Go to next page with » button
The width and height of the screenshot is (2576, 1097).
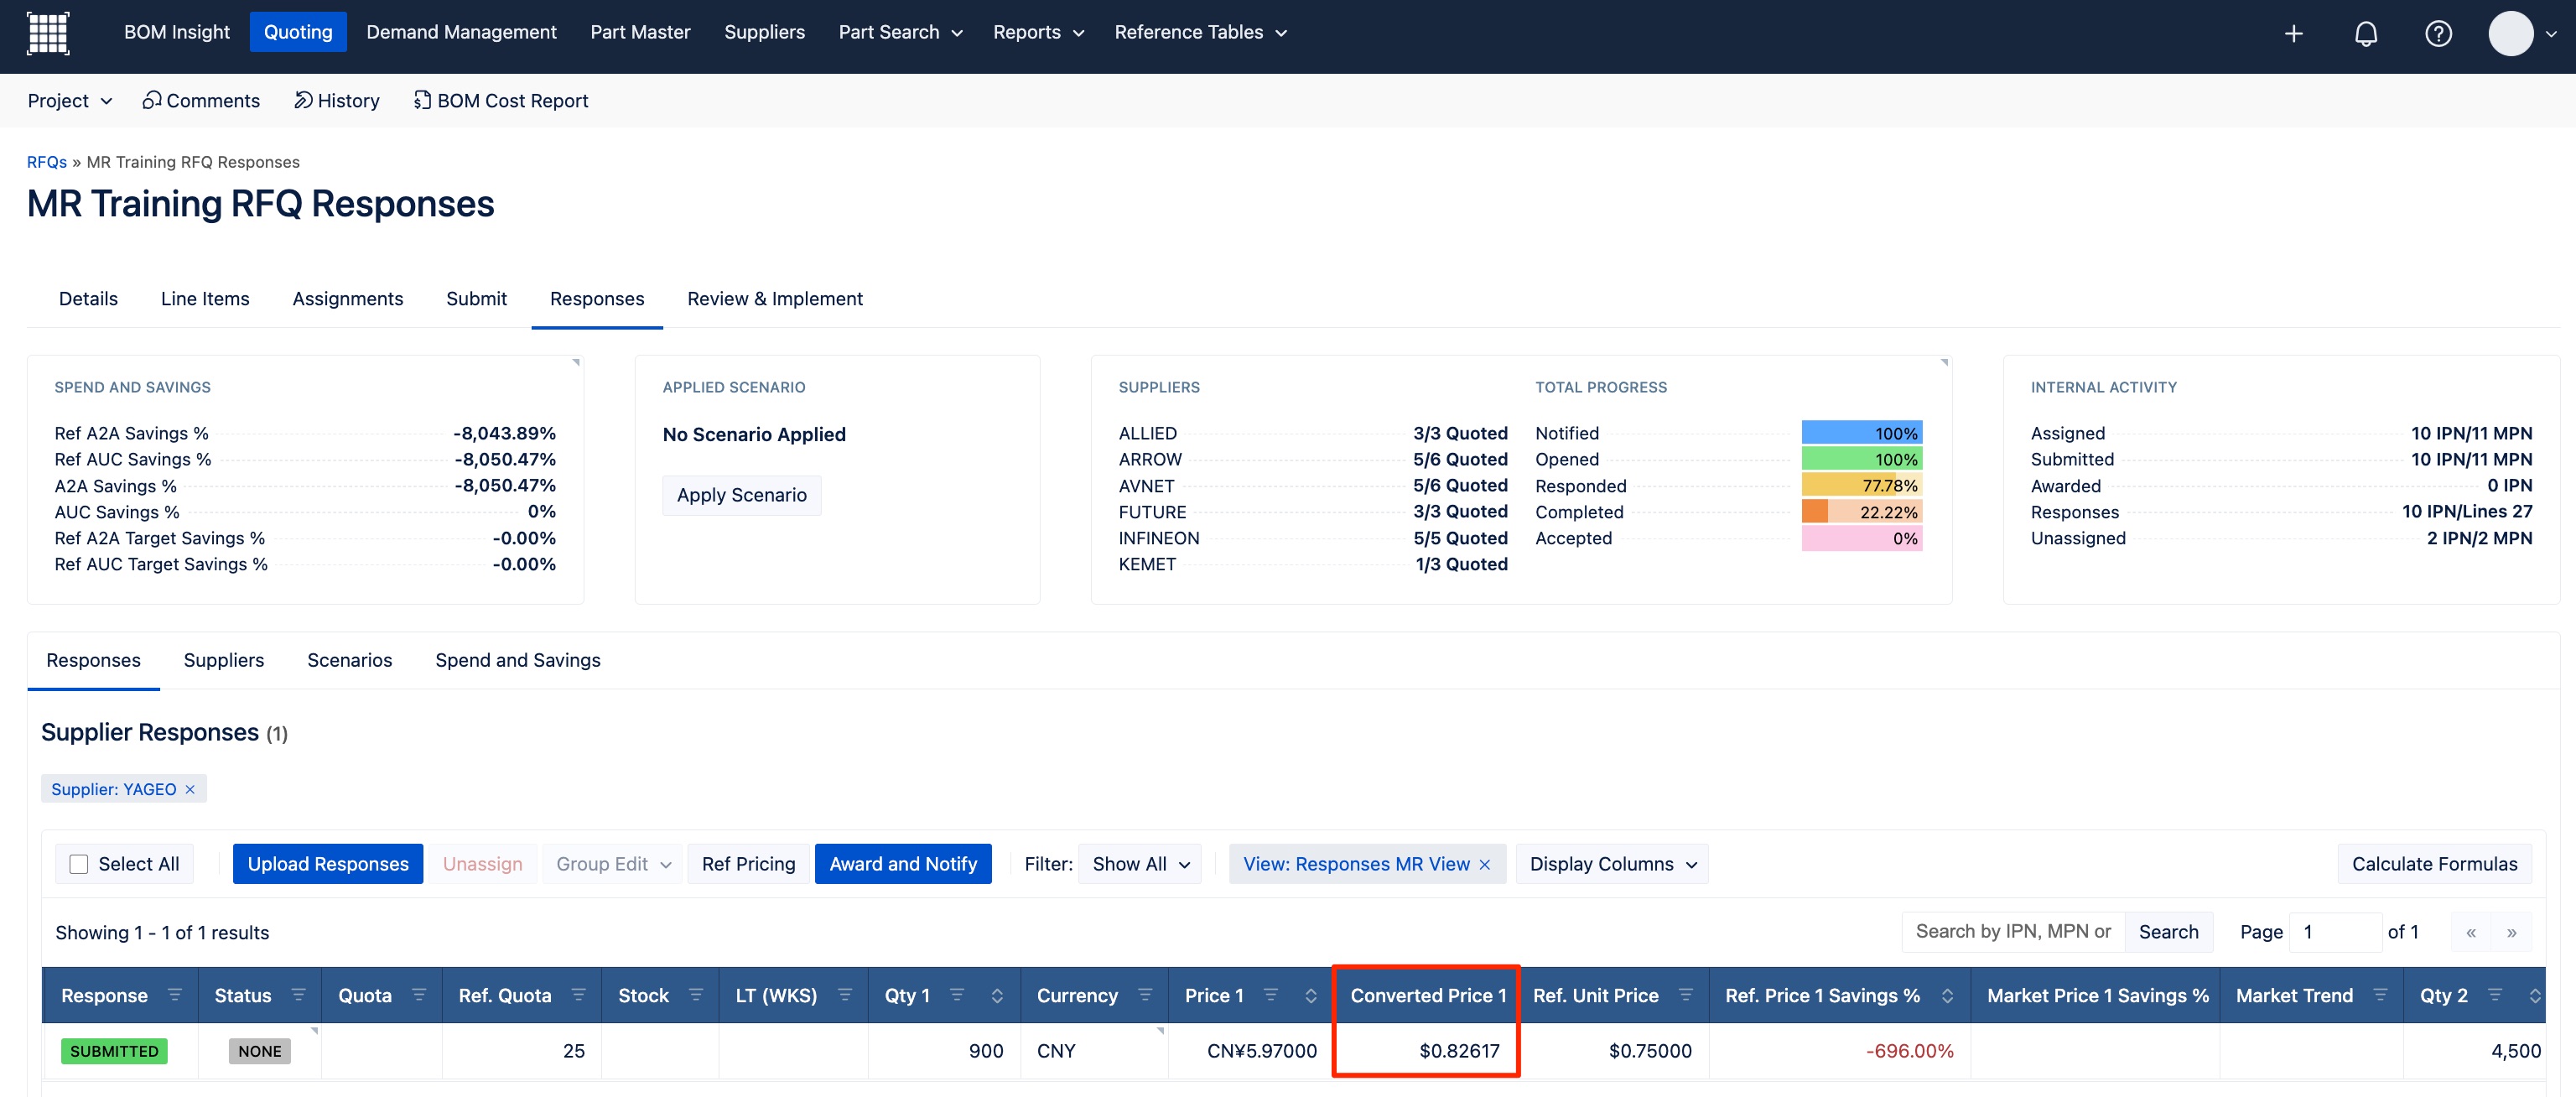tap(2511, 932)
